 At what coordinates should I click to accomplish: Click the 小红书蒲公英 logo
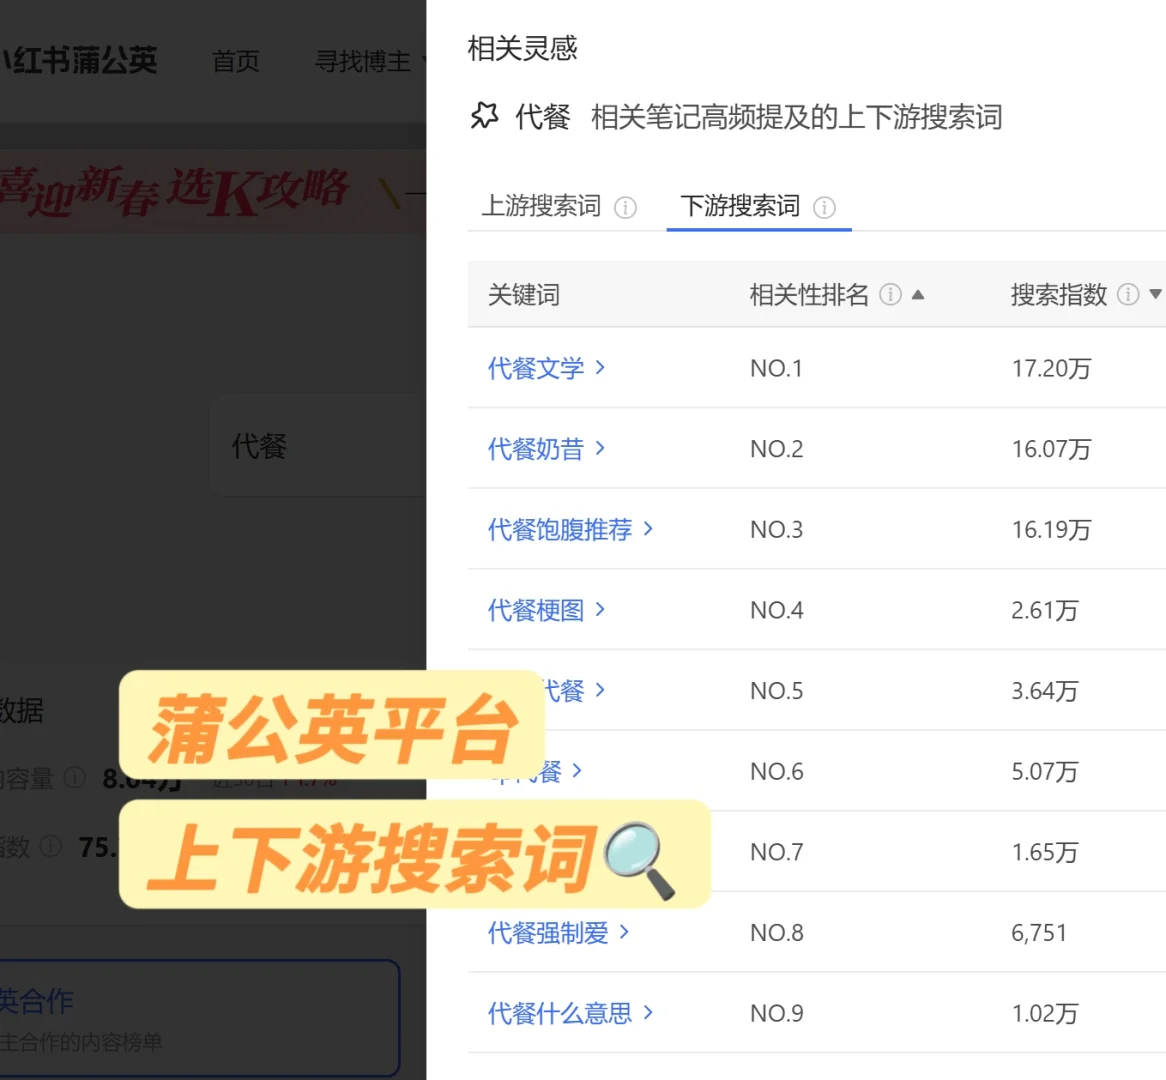point(78,60)
